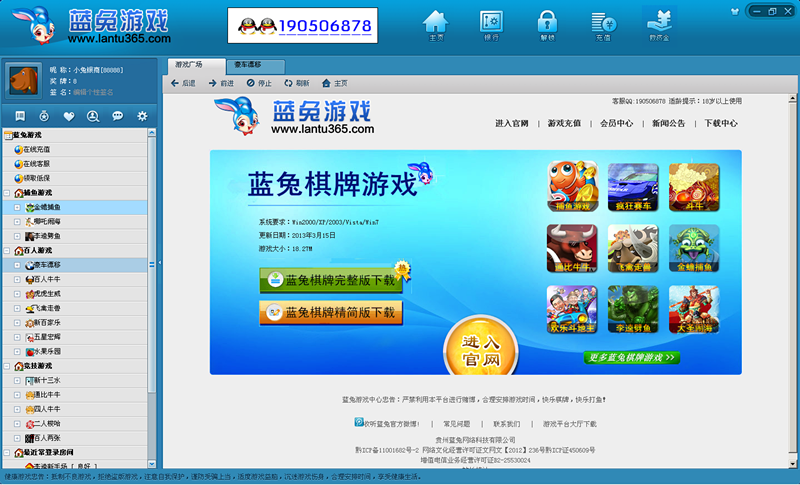Click the sidebar collapse arrow handle
Image resolution: width=800 pixels, height=485 pixels.
click(x=159, y=263)
